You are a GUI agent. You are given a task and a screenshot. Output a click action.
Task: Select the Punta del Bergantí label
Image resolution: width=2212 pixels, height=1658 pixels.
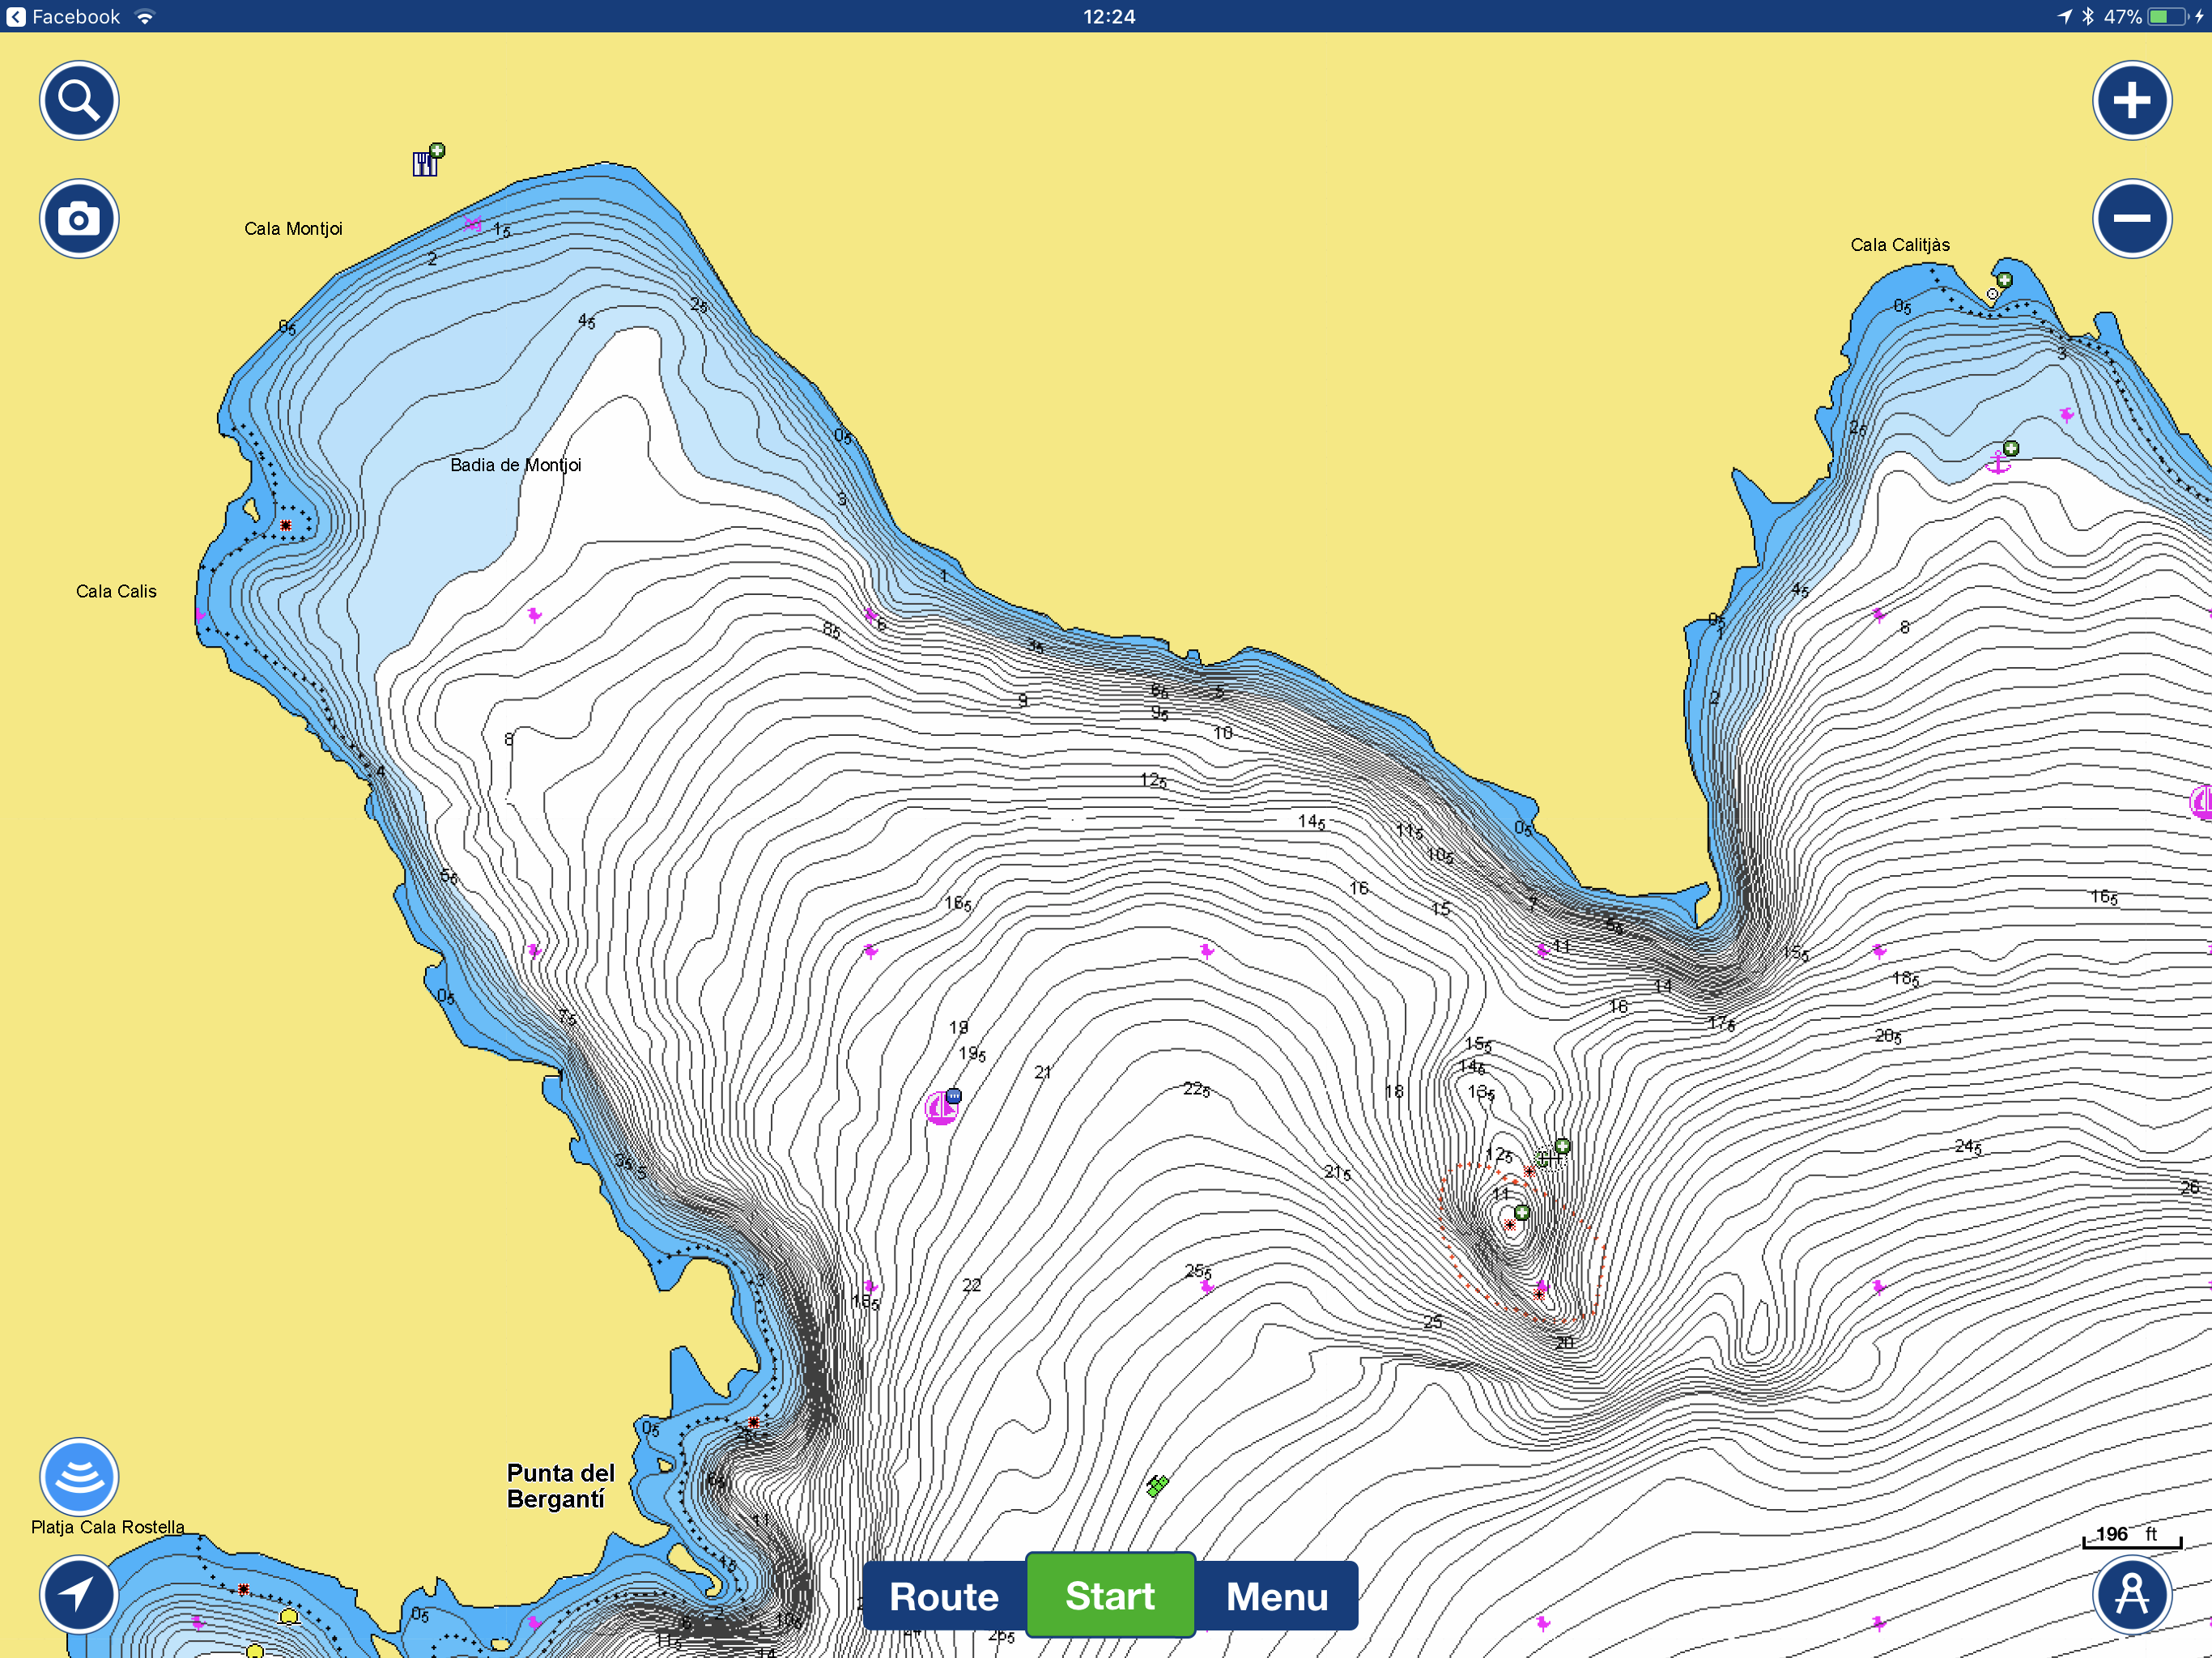(x=560, y=1486)
